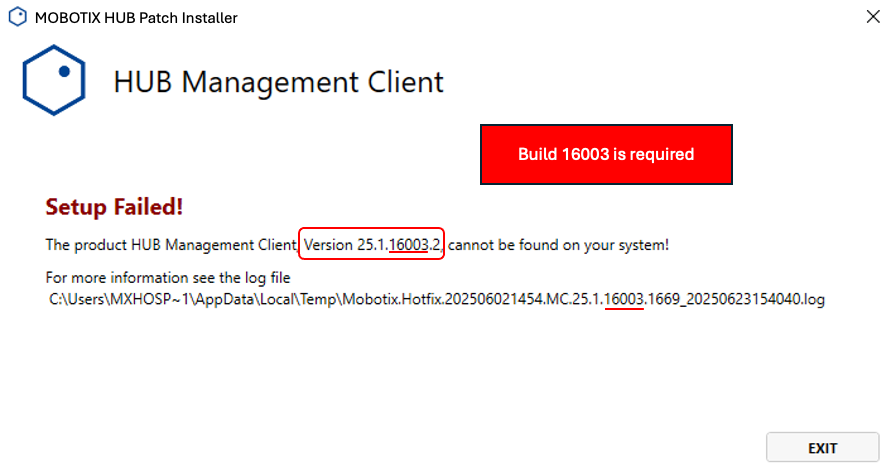Click the EXIT button
The image size is (891, 469).
pyautogui.click(x=822, y=448)
